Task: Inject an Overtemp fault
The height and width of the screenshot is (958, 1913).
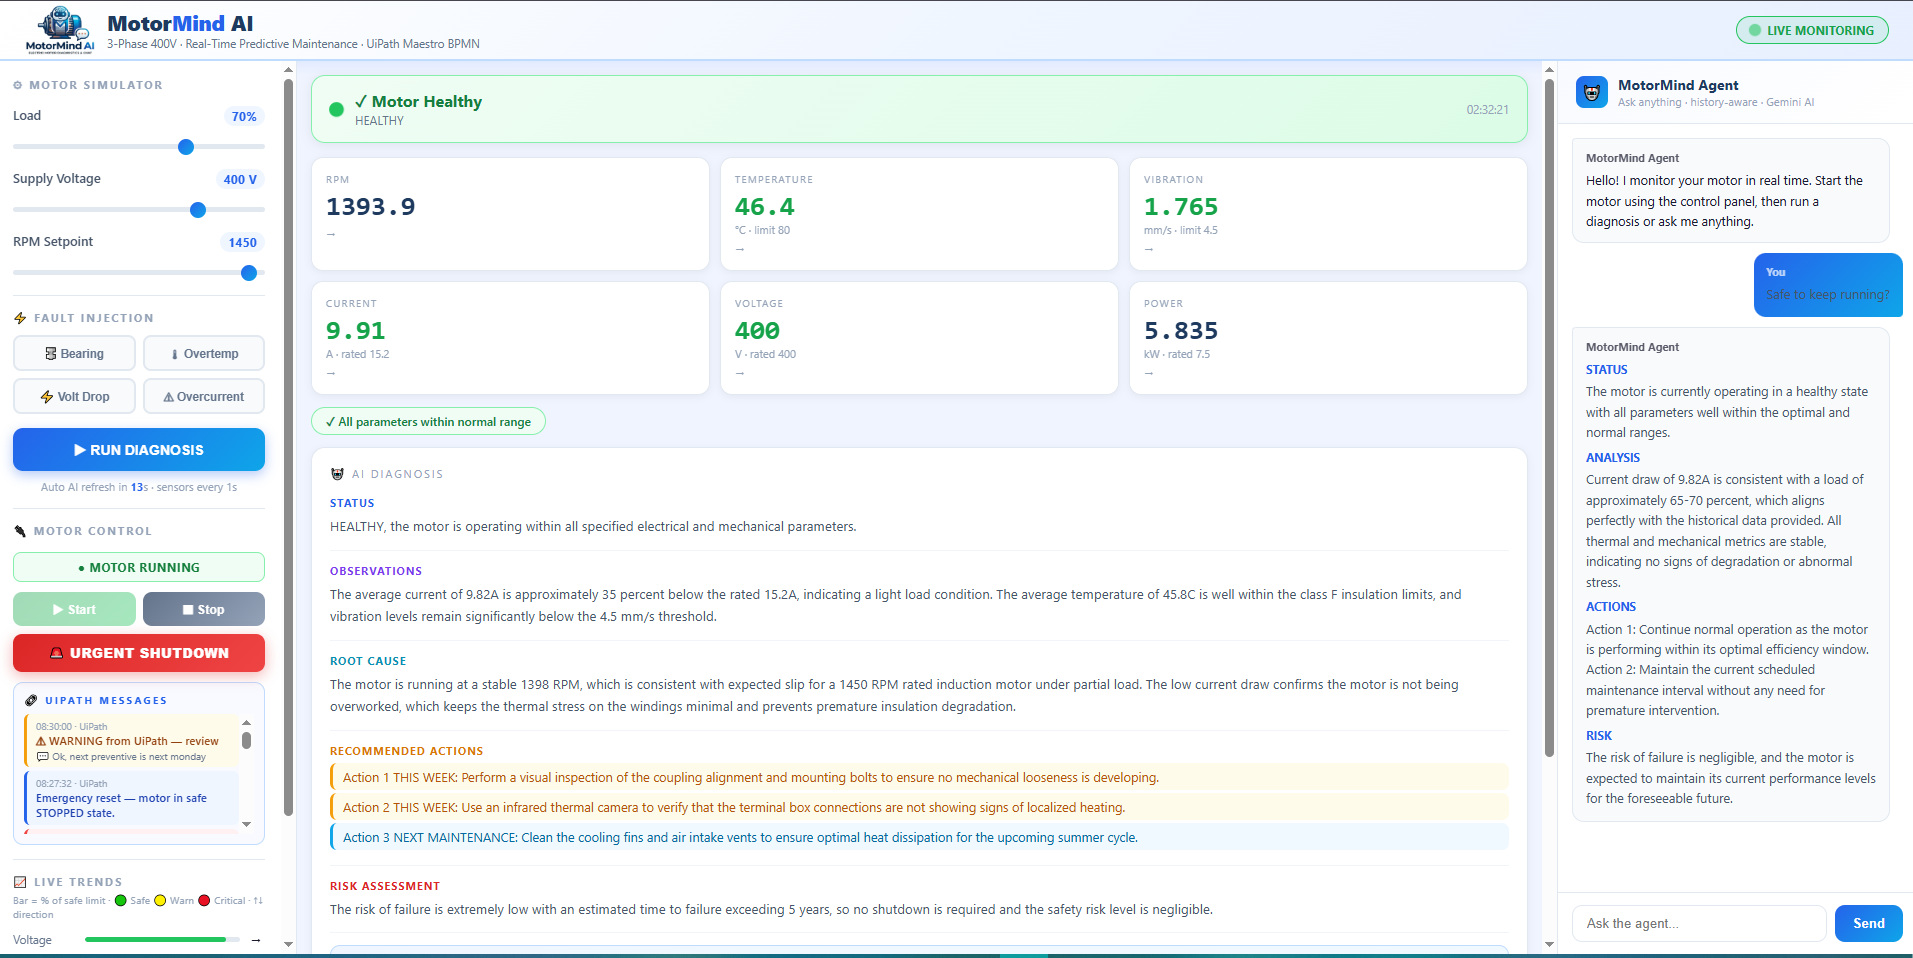Action: click(204, 353)
